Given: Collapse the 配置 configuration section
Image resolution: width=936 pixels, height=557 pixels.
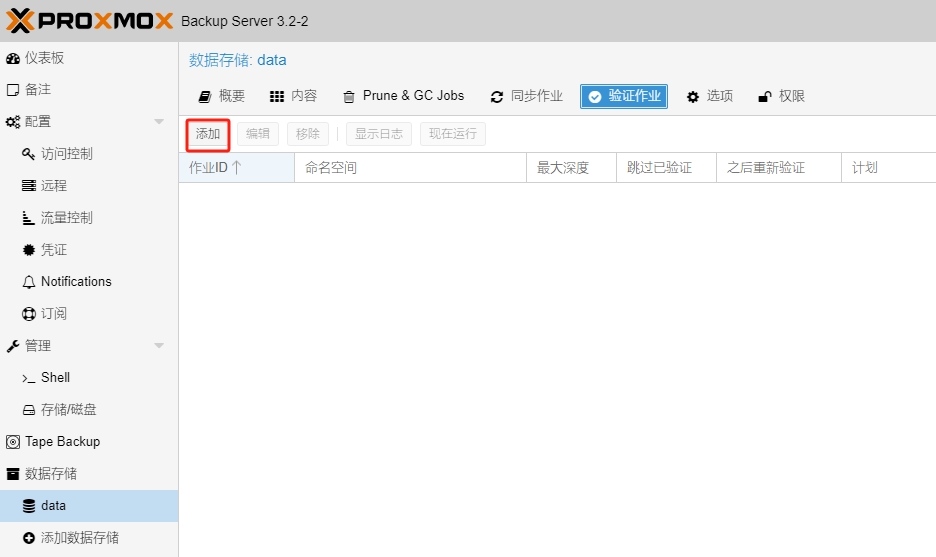Looking at the screenshot, I should tap(159, 122).
